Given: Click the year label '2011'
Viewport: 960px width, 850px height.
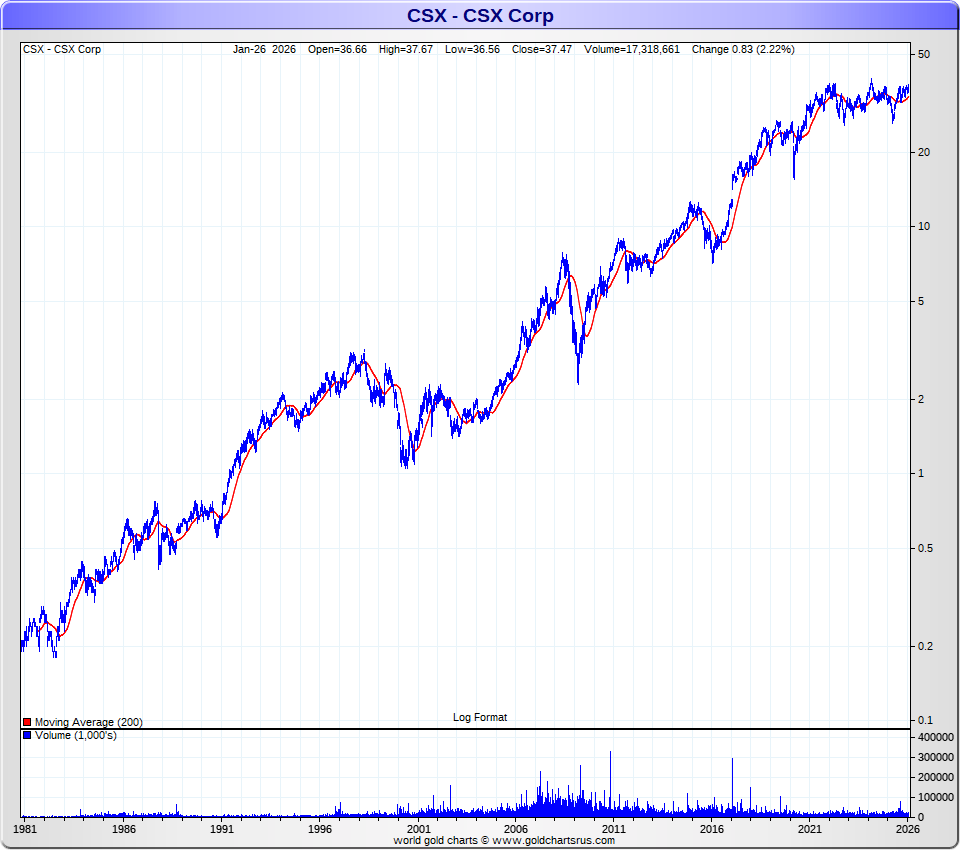Looking at the screenshot, I should pos(614,829).
